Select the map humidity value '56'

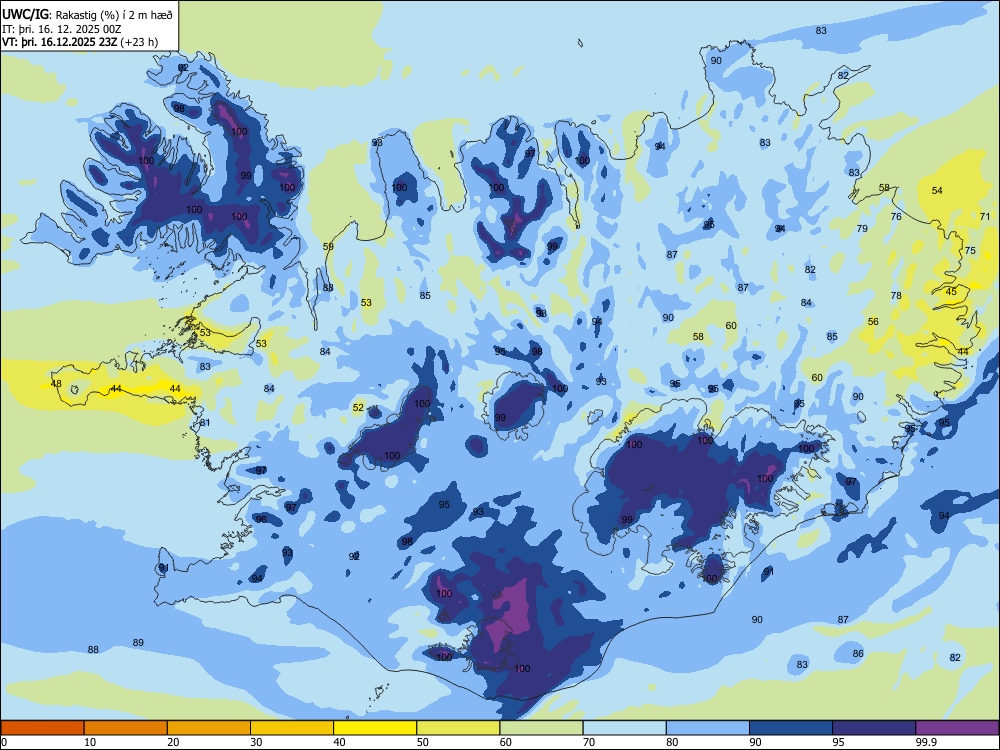873,321
